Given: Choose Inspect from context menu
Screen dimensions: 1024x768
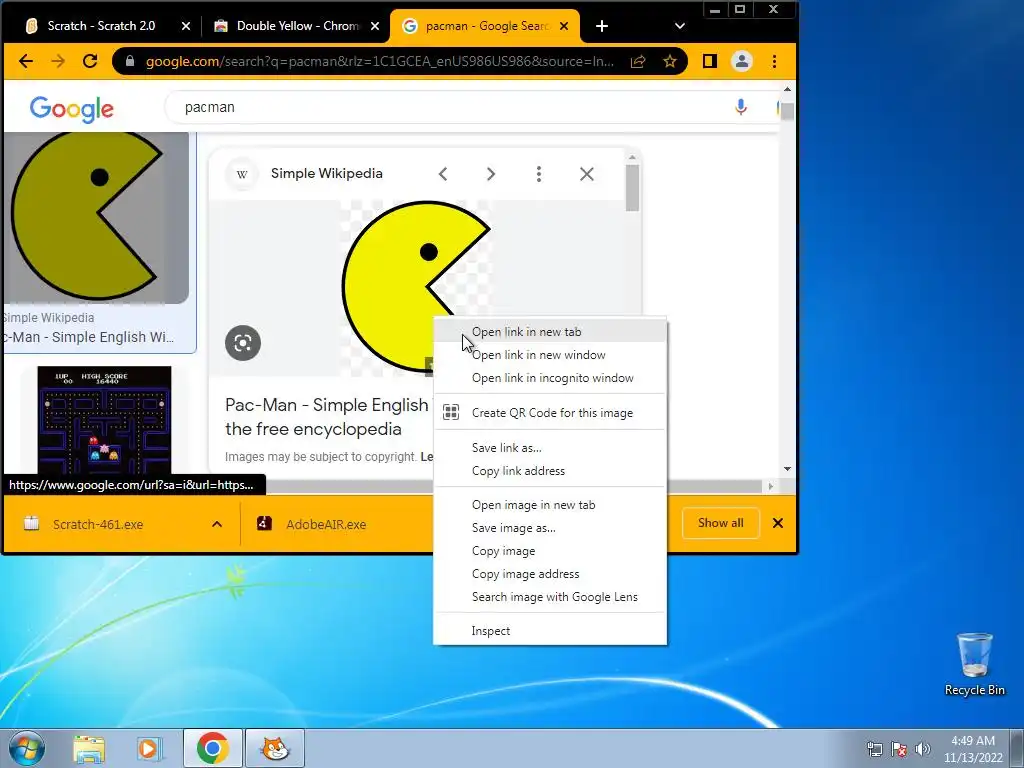Looking at the screenshot, I should (550, 631).
